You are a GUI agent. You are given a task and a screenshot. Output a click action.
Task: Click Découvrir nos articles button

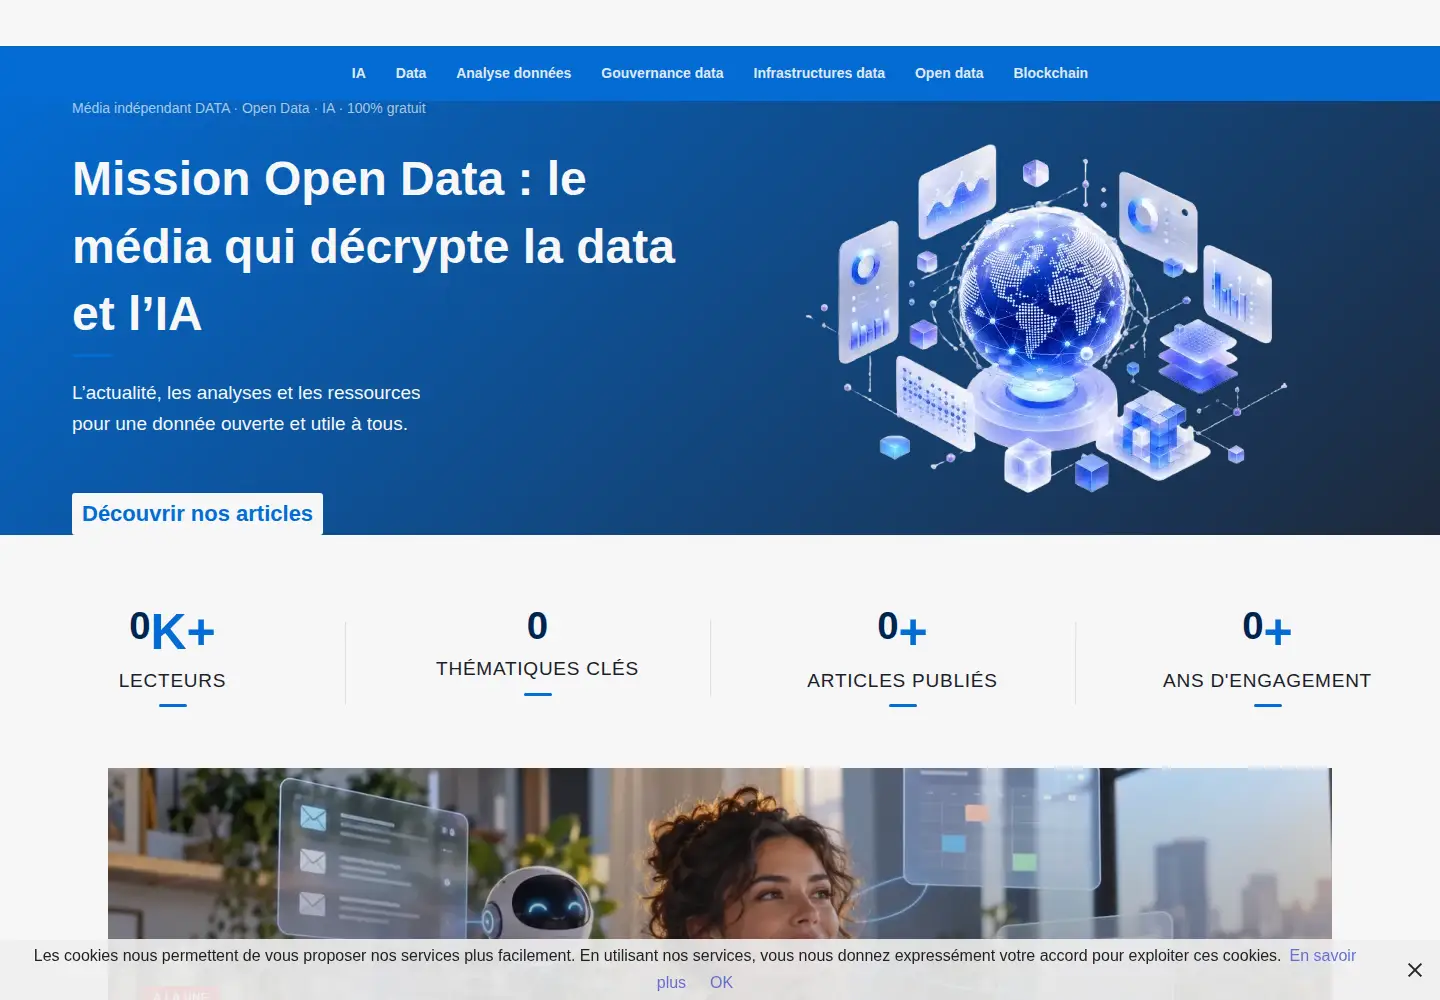(197, 514)
